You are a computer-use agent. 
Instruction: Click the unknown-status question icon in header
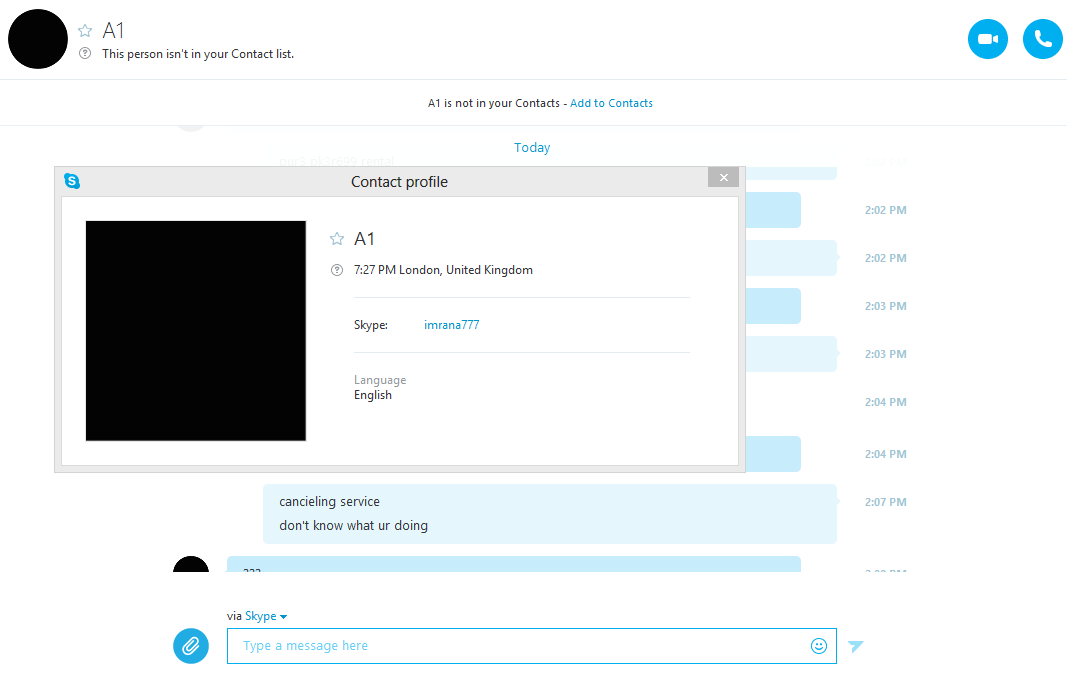click(85, 53)
